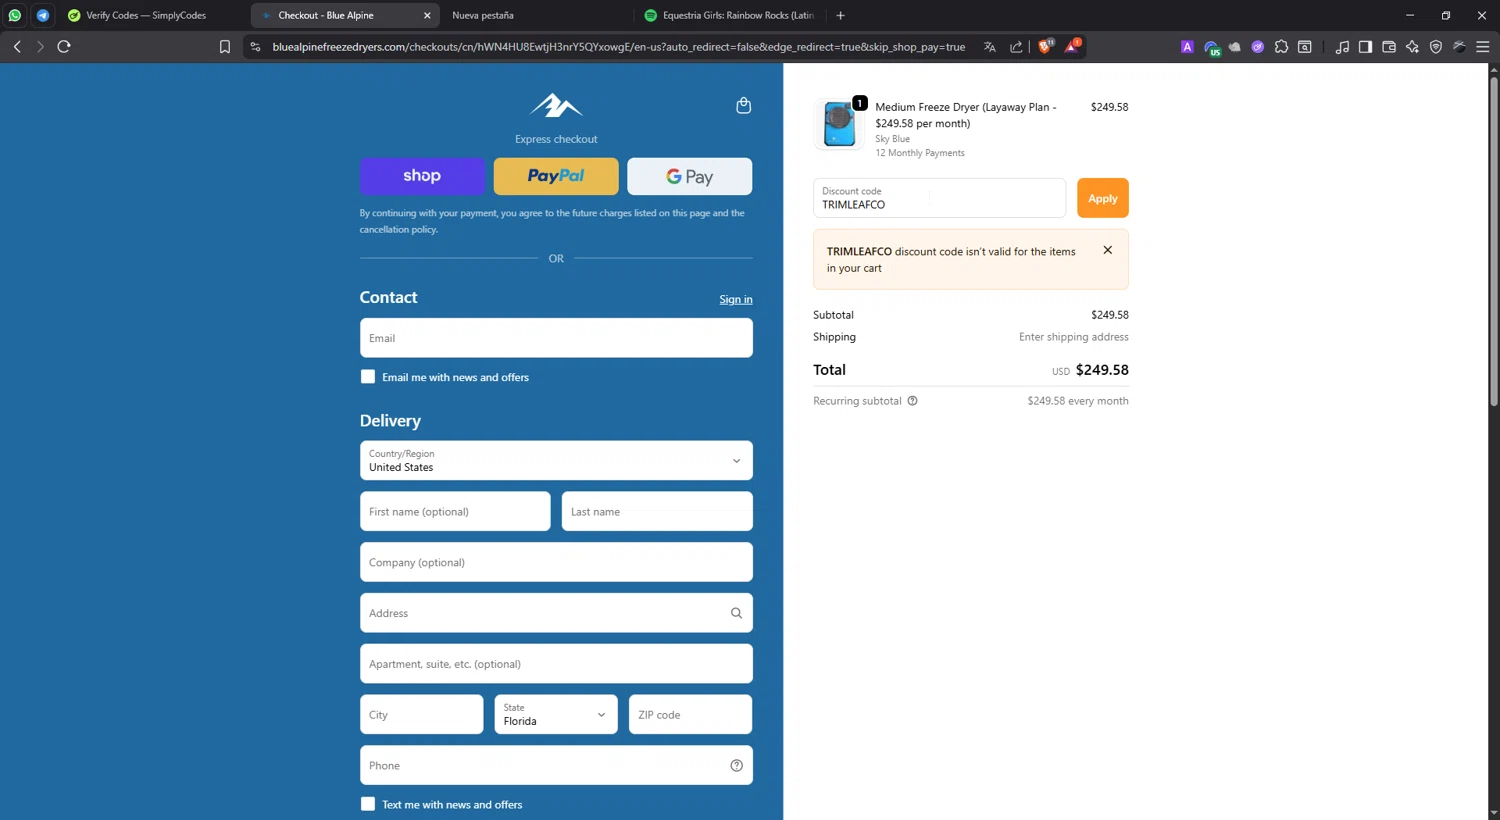This screenshot has height=820, width=1500.
Task: Click Discount code field containing TRIMLEAFCO
Action: click(x=939, y=198)
